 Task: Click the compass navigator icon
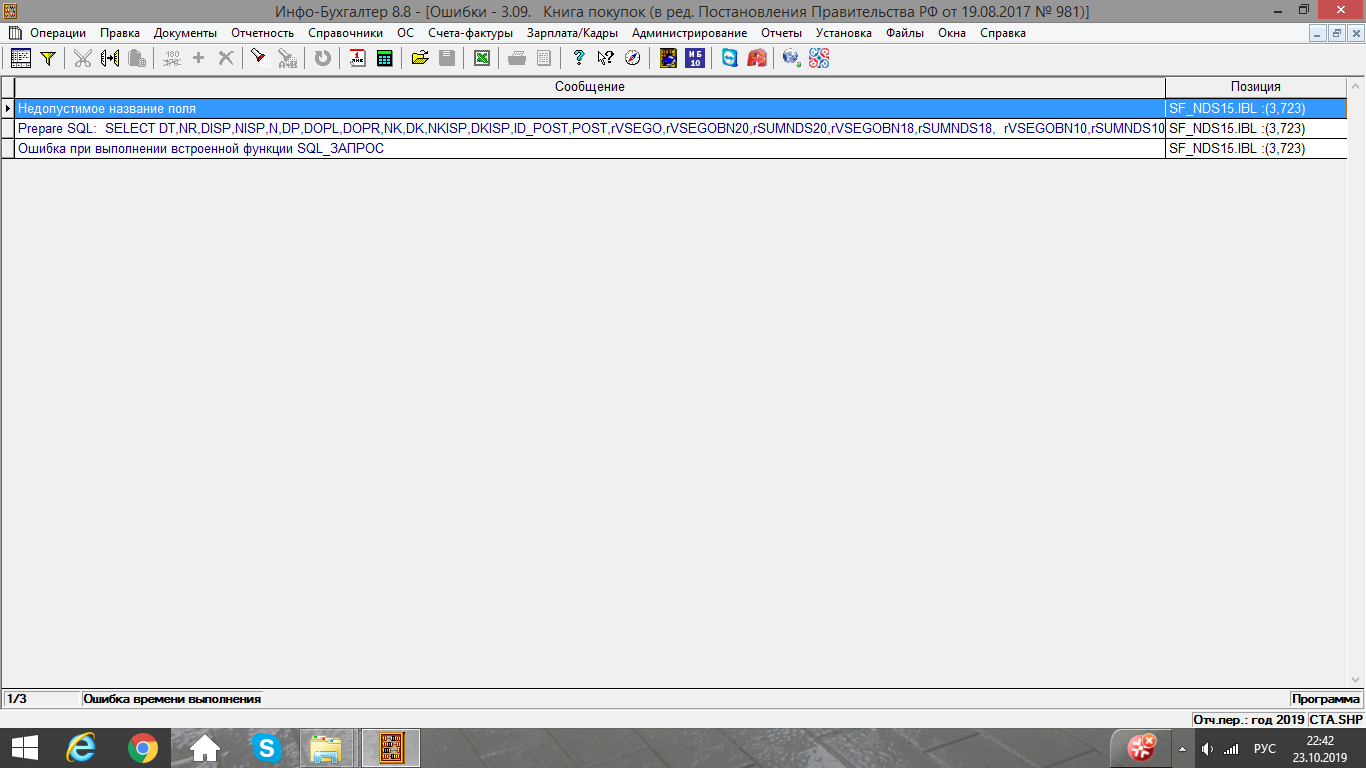click(632, 58)
